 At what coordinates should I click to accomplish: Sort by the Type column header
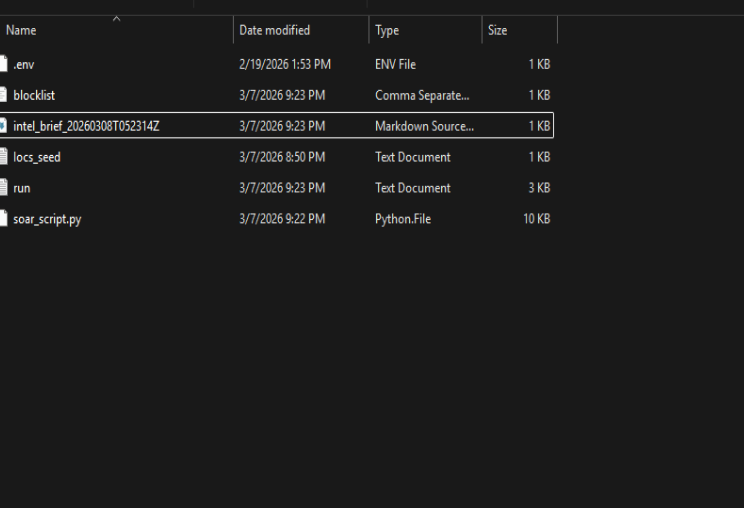(387, 31)
